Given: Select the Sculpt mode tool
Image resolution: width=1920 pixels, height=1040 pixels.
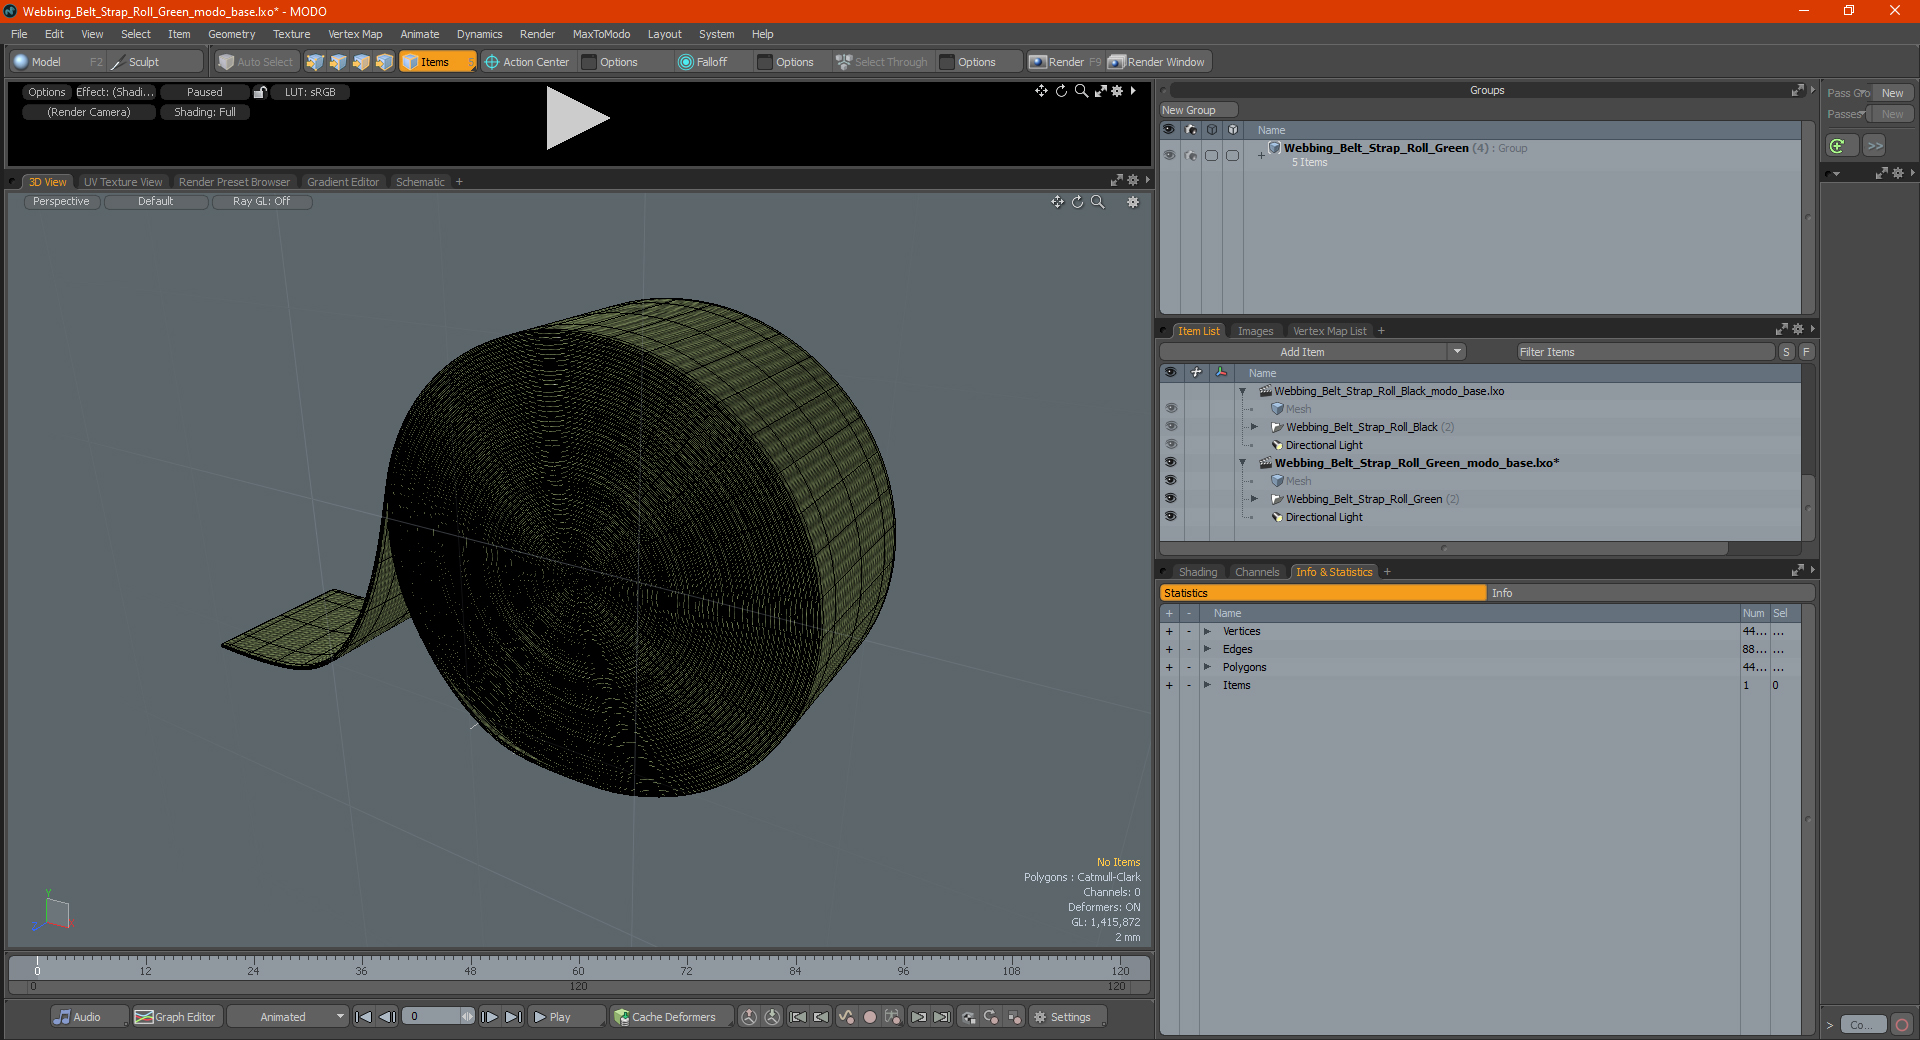Looking at the screenshot, I should click(x=144, y=62).
